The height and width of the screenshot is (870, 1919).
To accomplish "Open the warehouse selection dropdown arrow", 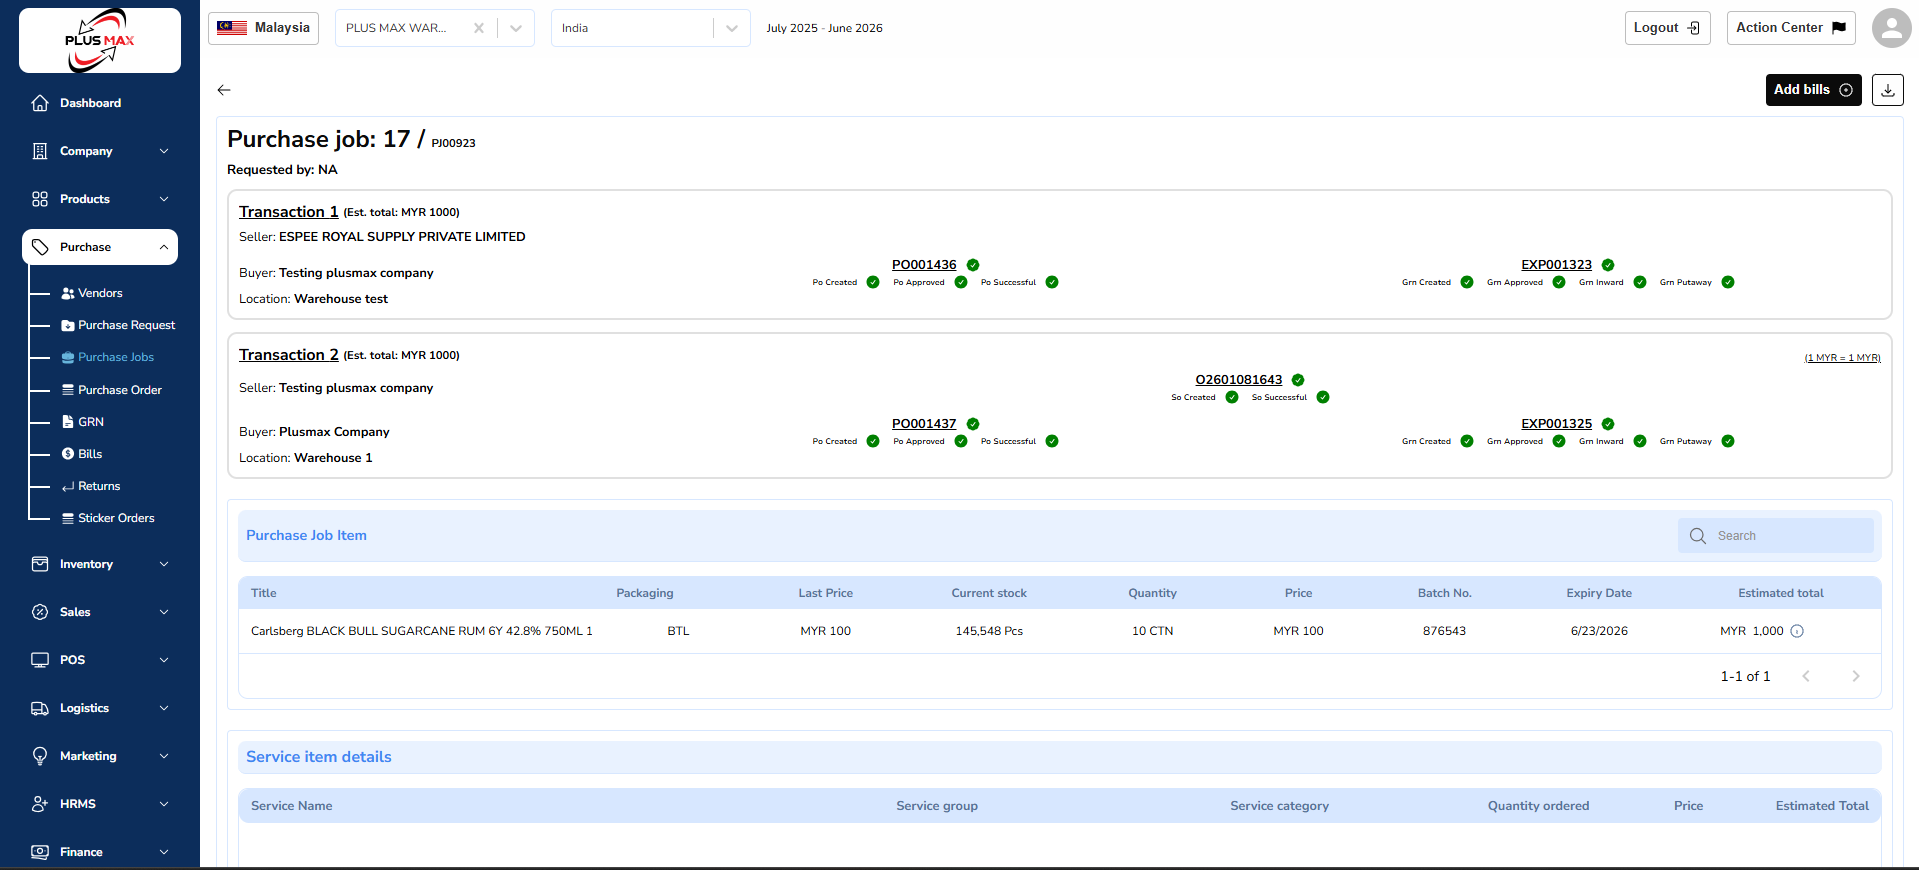I will 516,28.
